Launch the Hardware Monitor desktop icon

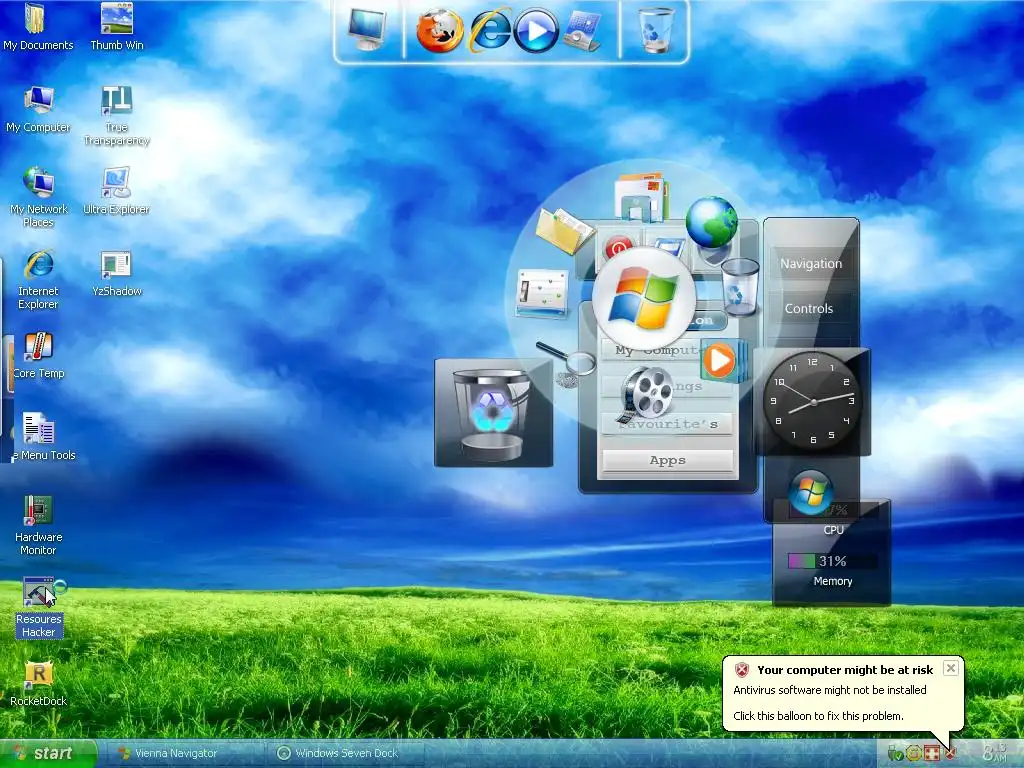tap(38, 526)
